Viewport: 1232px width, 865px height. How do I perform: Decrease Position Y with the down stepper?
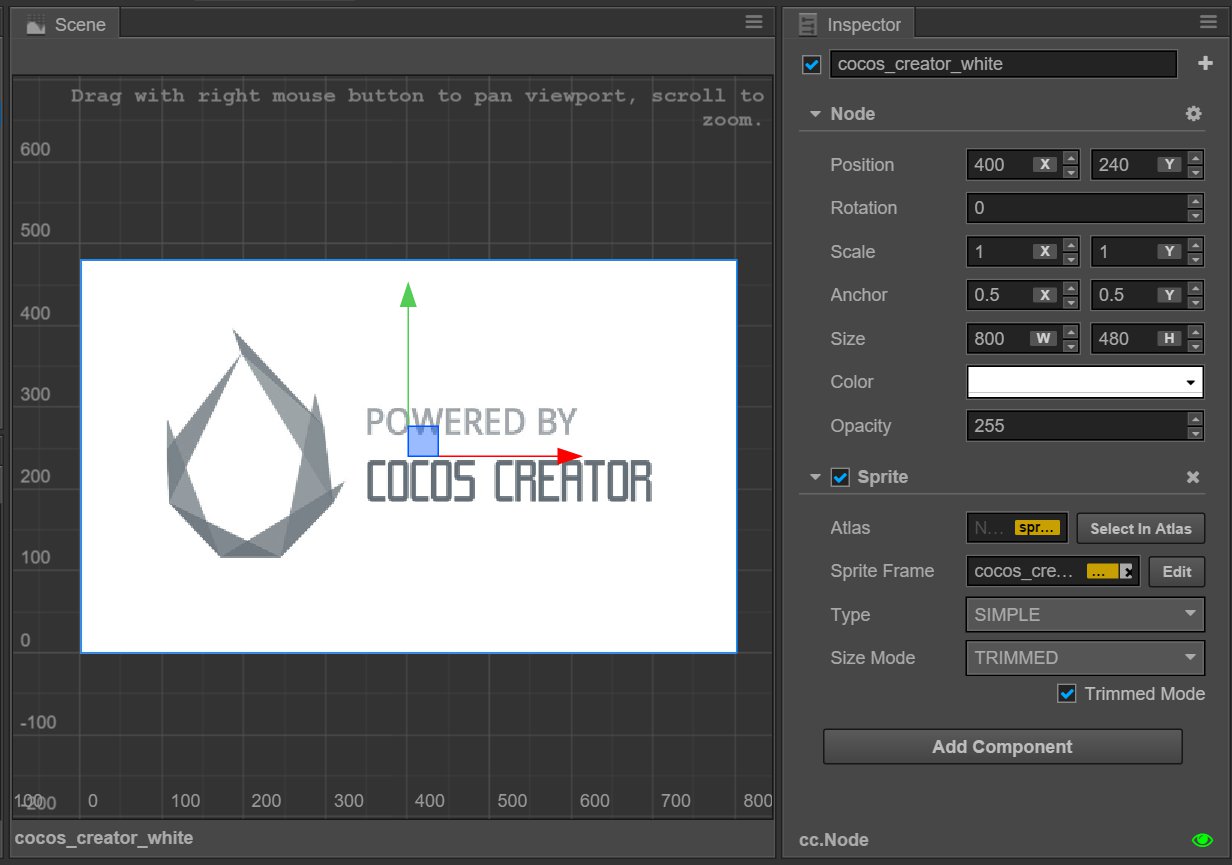click(1195, 173)
